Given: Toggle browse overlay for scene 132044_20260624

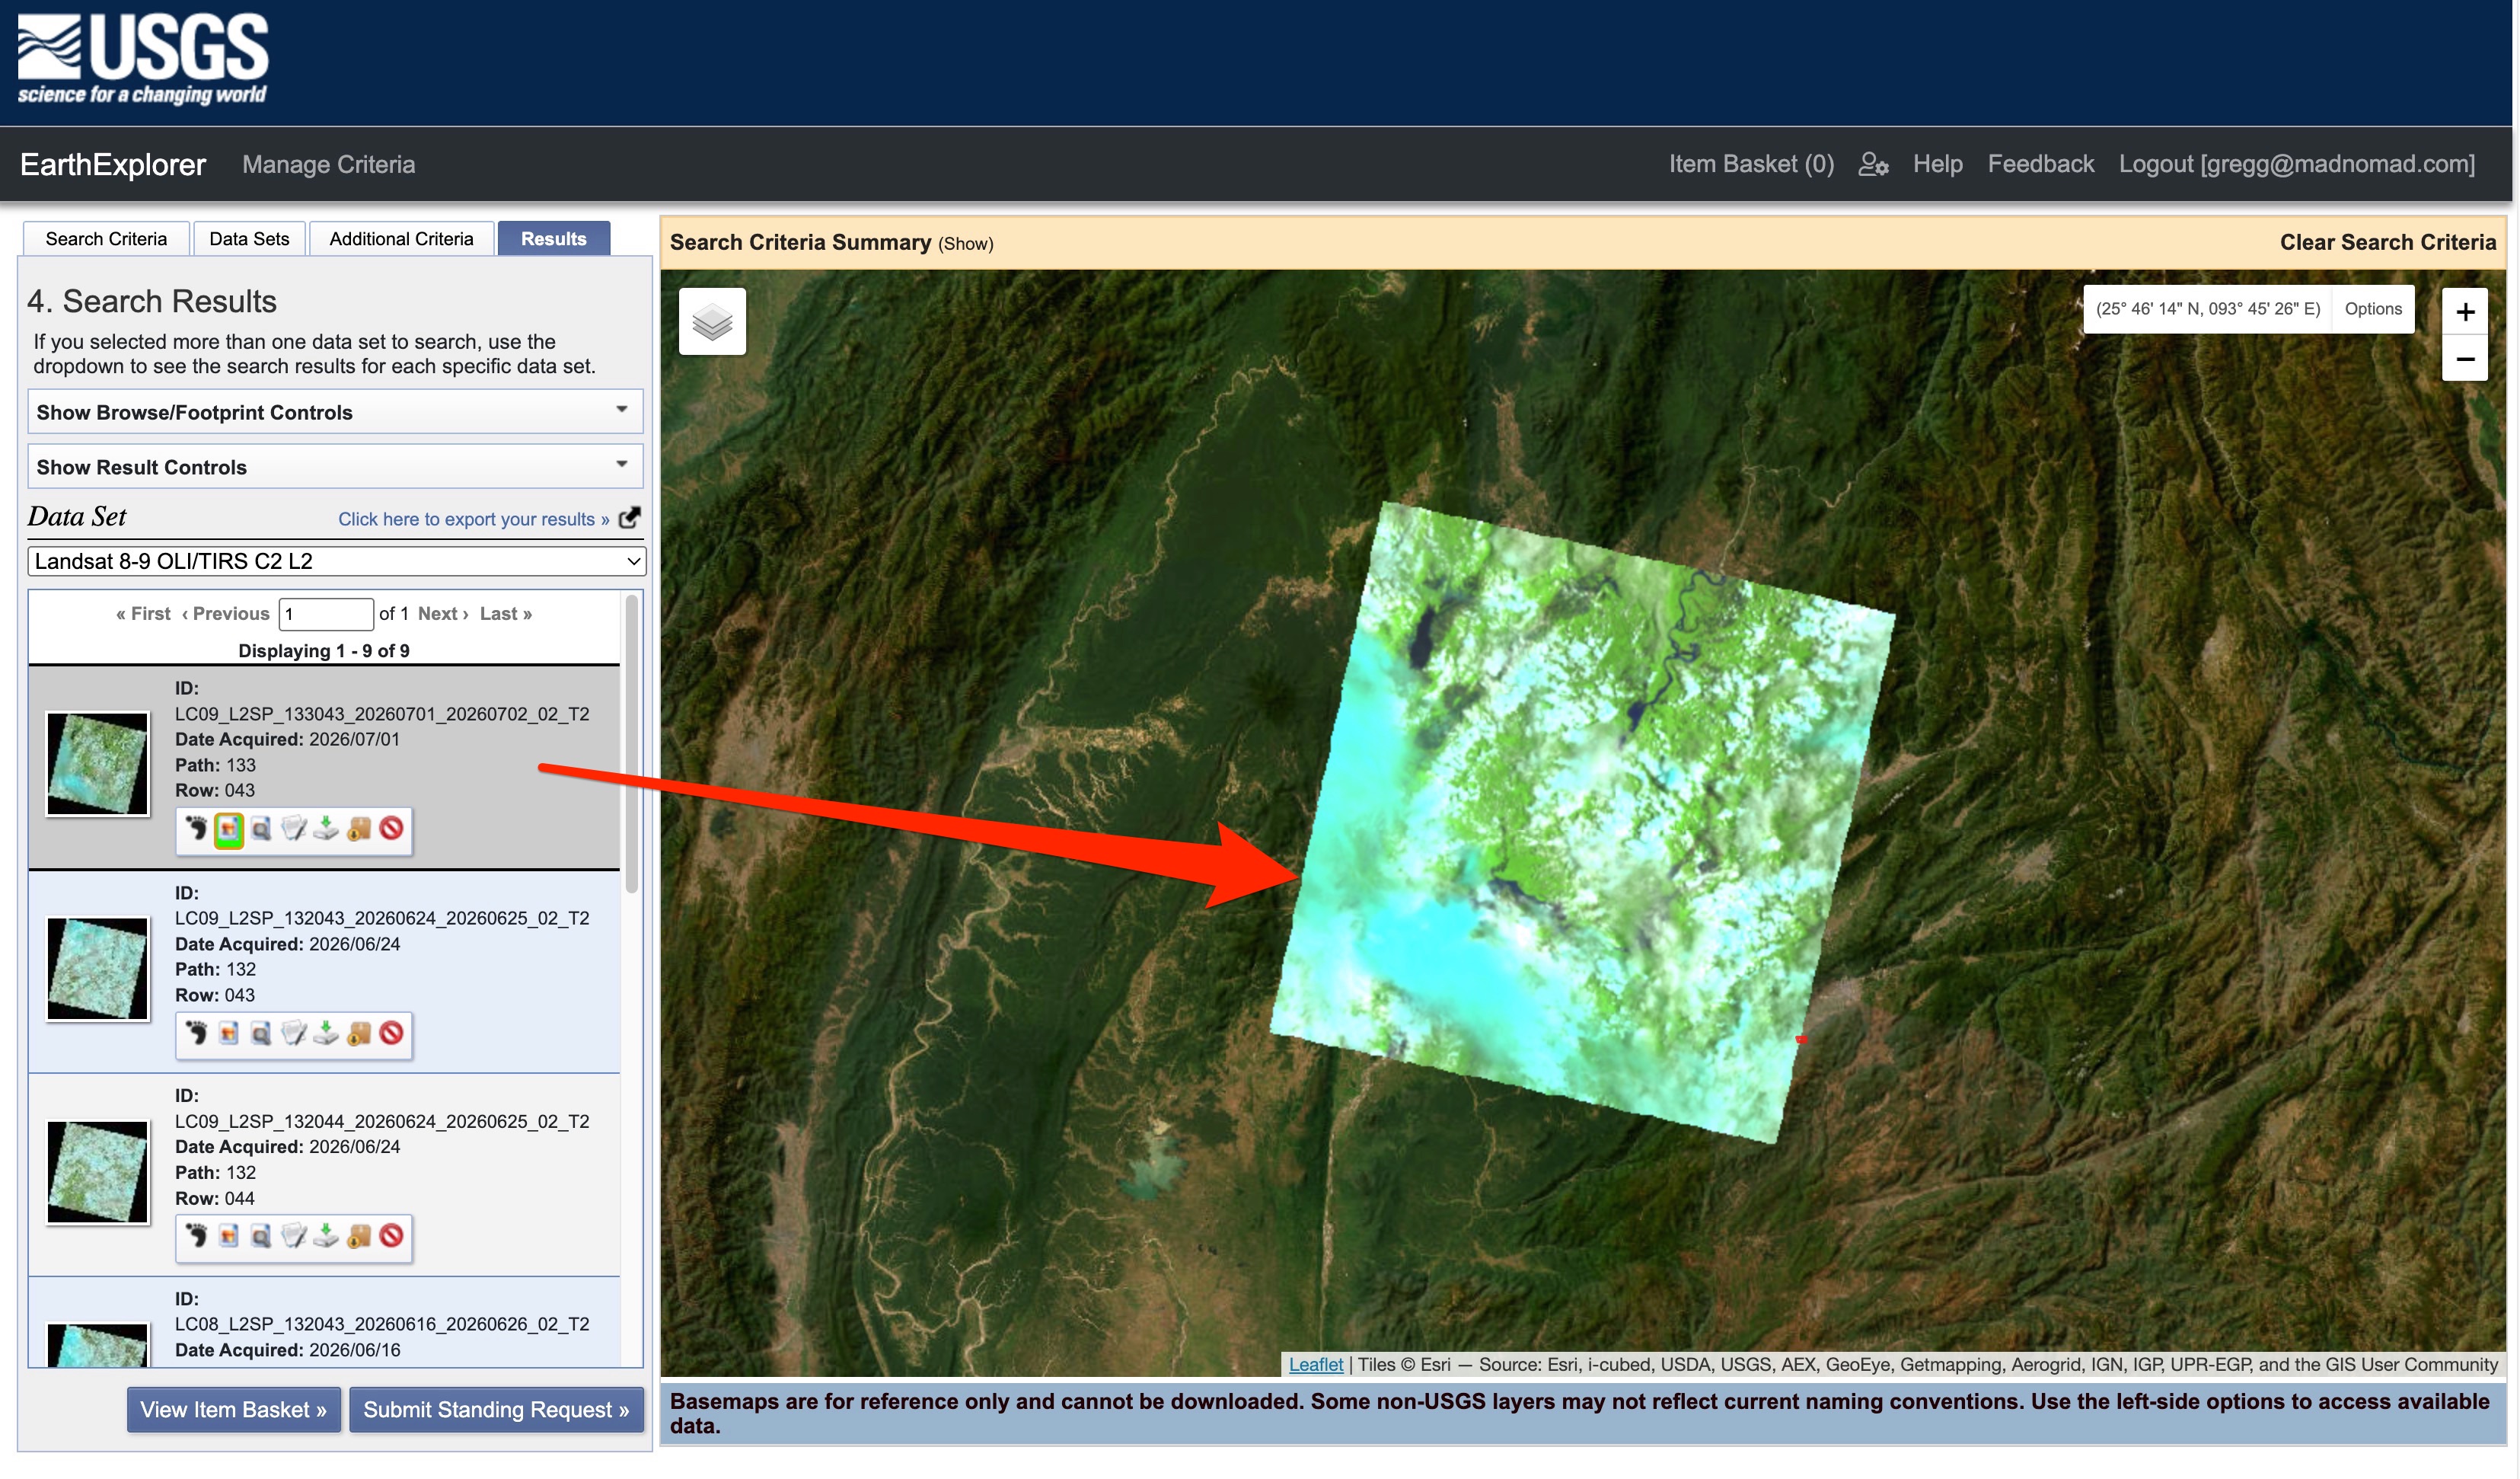Looking at the screenshot, I should pyautogui.click(x=229, y=1237).
